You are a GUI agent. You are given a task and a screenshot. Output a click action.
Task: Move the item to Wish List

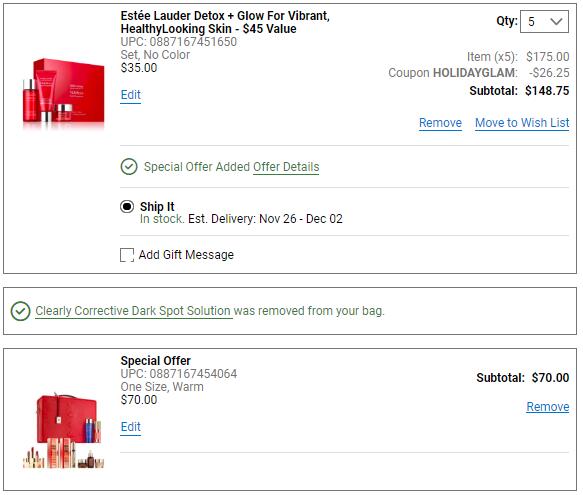pos(522,123)
